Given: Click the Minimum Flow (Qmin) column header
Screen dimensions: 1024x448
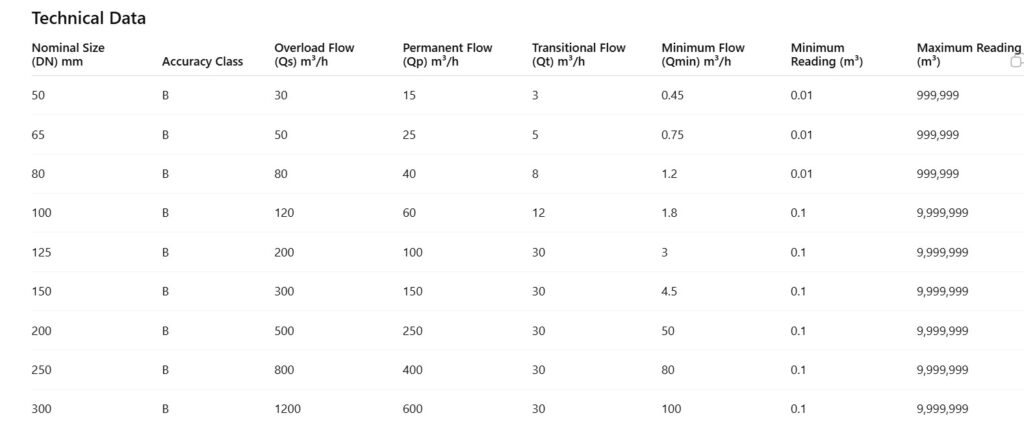Looking at the screenshot, I should coord(703,54).
